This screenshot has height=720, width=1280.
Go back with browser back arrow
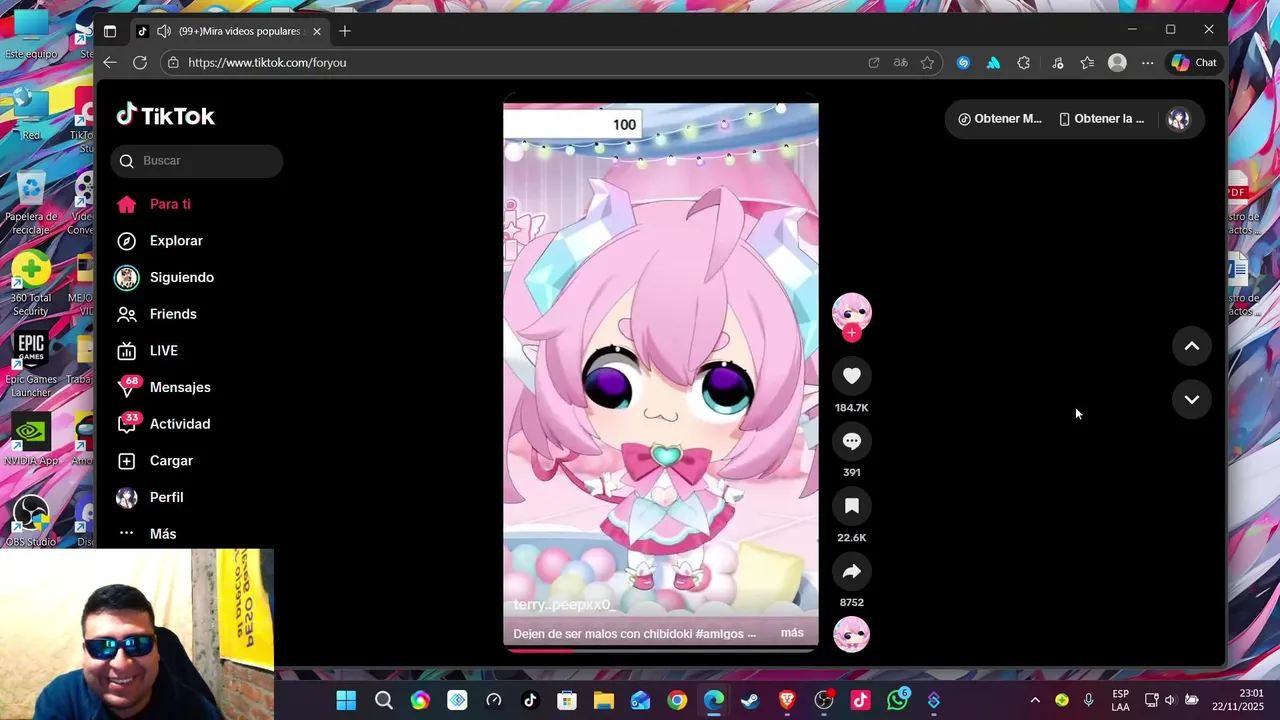pyautogui.click(x=110, y=62)
